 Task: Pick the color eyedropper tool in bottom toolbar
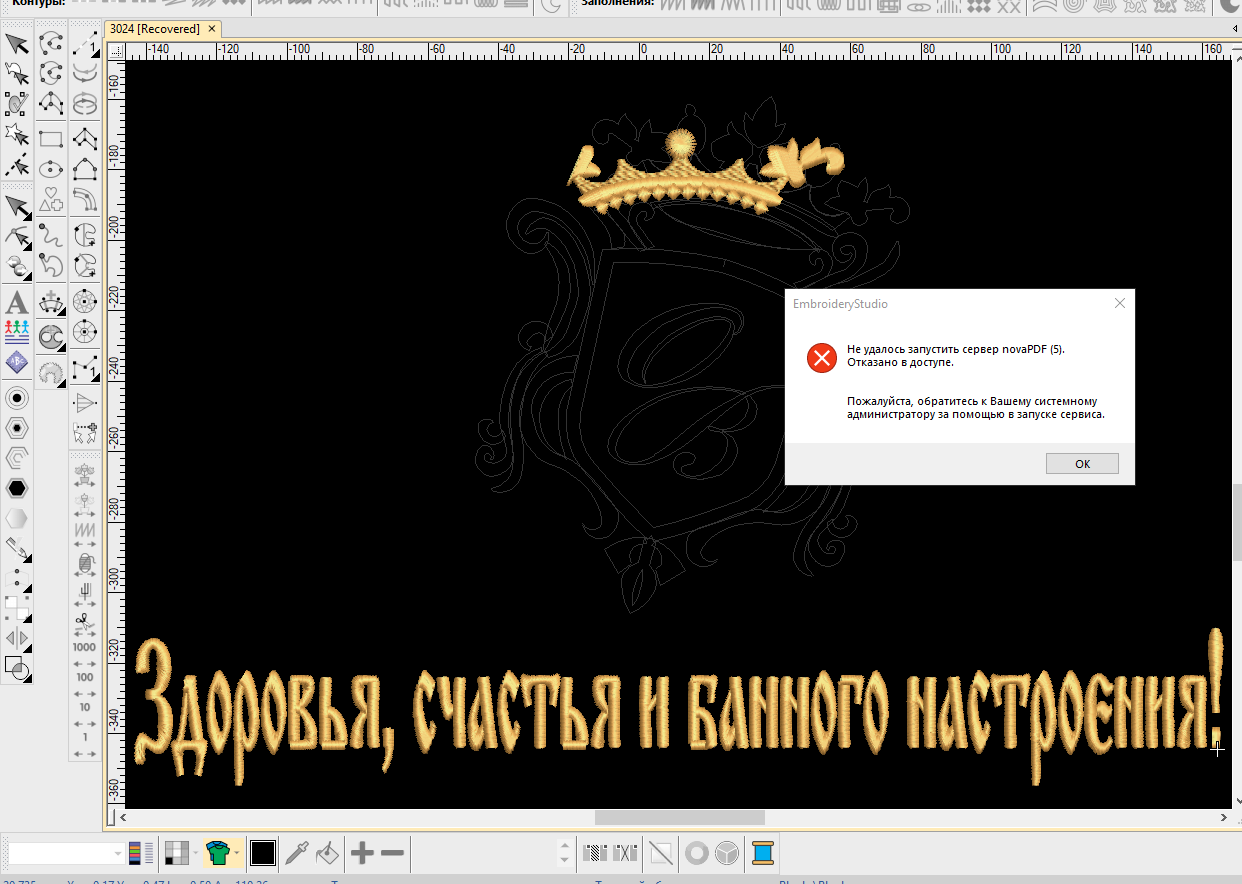[x=297, y=853]
